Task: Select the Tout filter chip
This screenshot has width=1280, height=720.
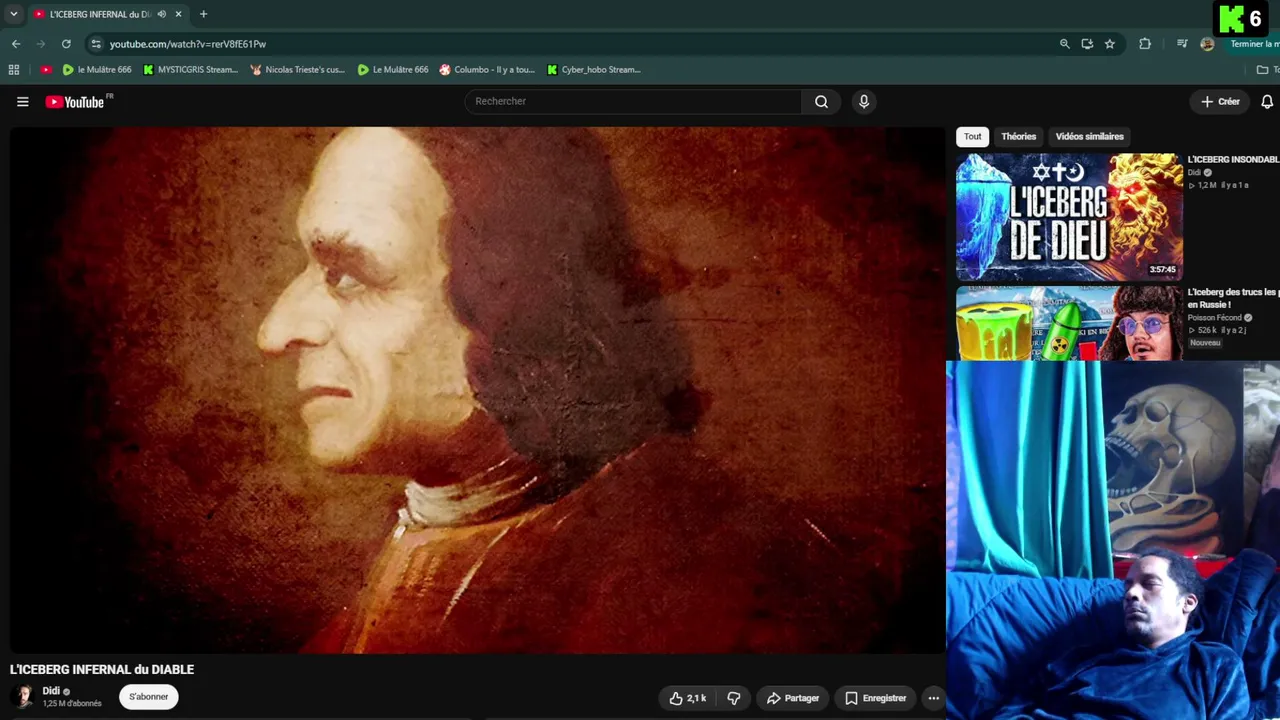Action: 973,137
